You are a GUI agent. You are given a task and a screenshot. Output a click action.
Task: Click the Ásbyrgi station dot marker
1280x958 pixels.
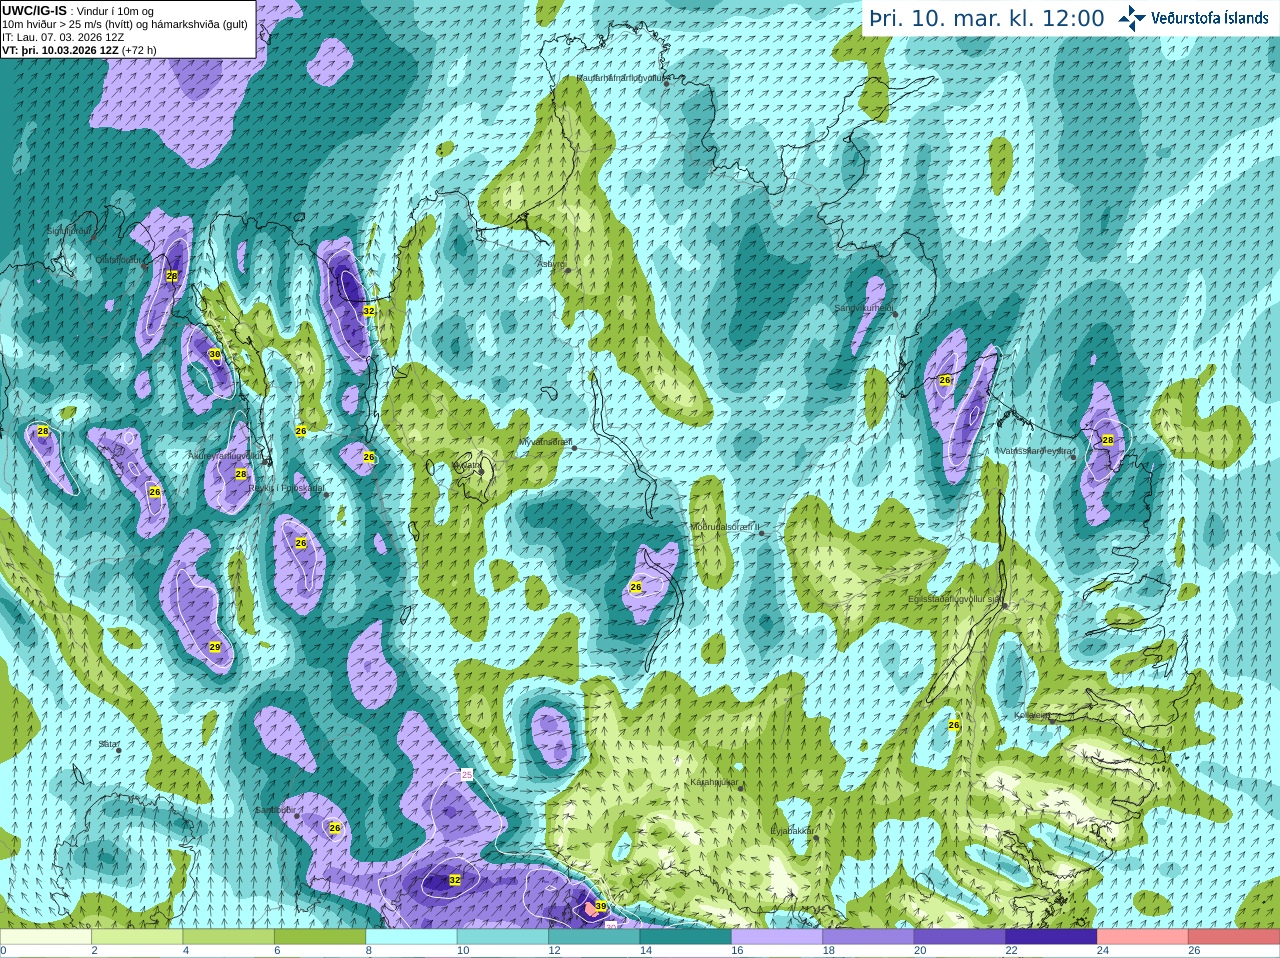point(568,270)
